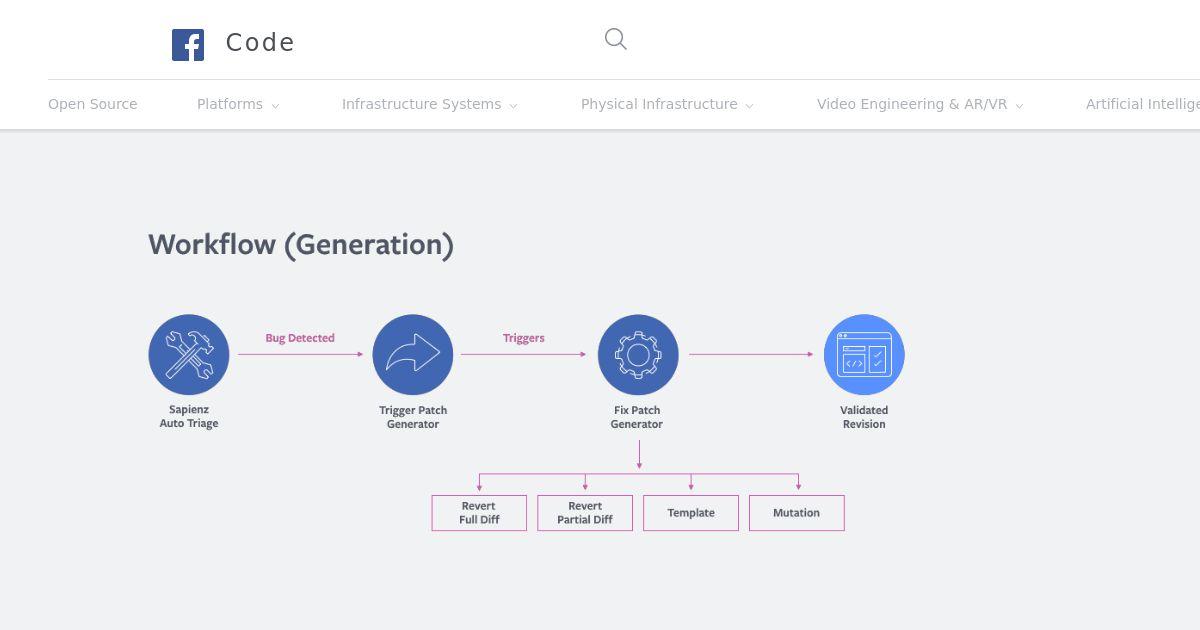Click the Code site title link
Viewport: 1200px width, 630px height.
pyautogui.click(x=260, y=43)
